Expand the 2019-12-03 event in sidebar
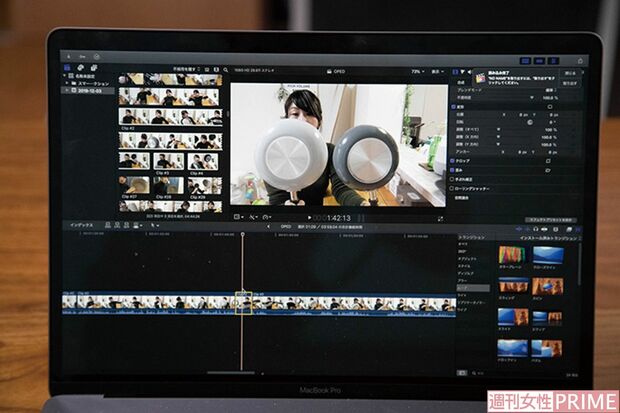Image resolution: width=620 pixels, height=413 pixels. tap(65, 90)
